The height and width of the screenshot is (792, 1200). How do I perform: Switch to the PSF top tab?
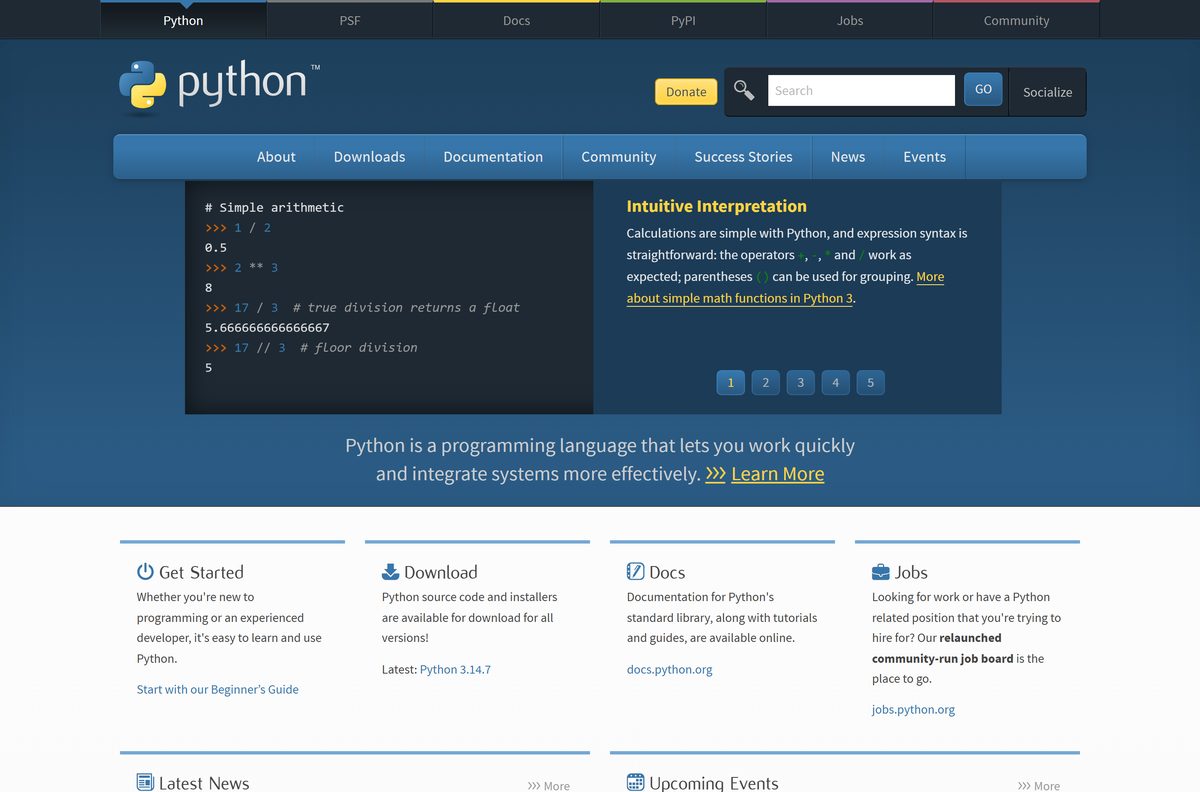tap(350, 20)
